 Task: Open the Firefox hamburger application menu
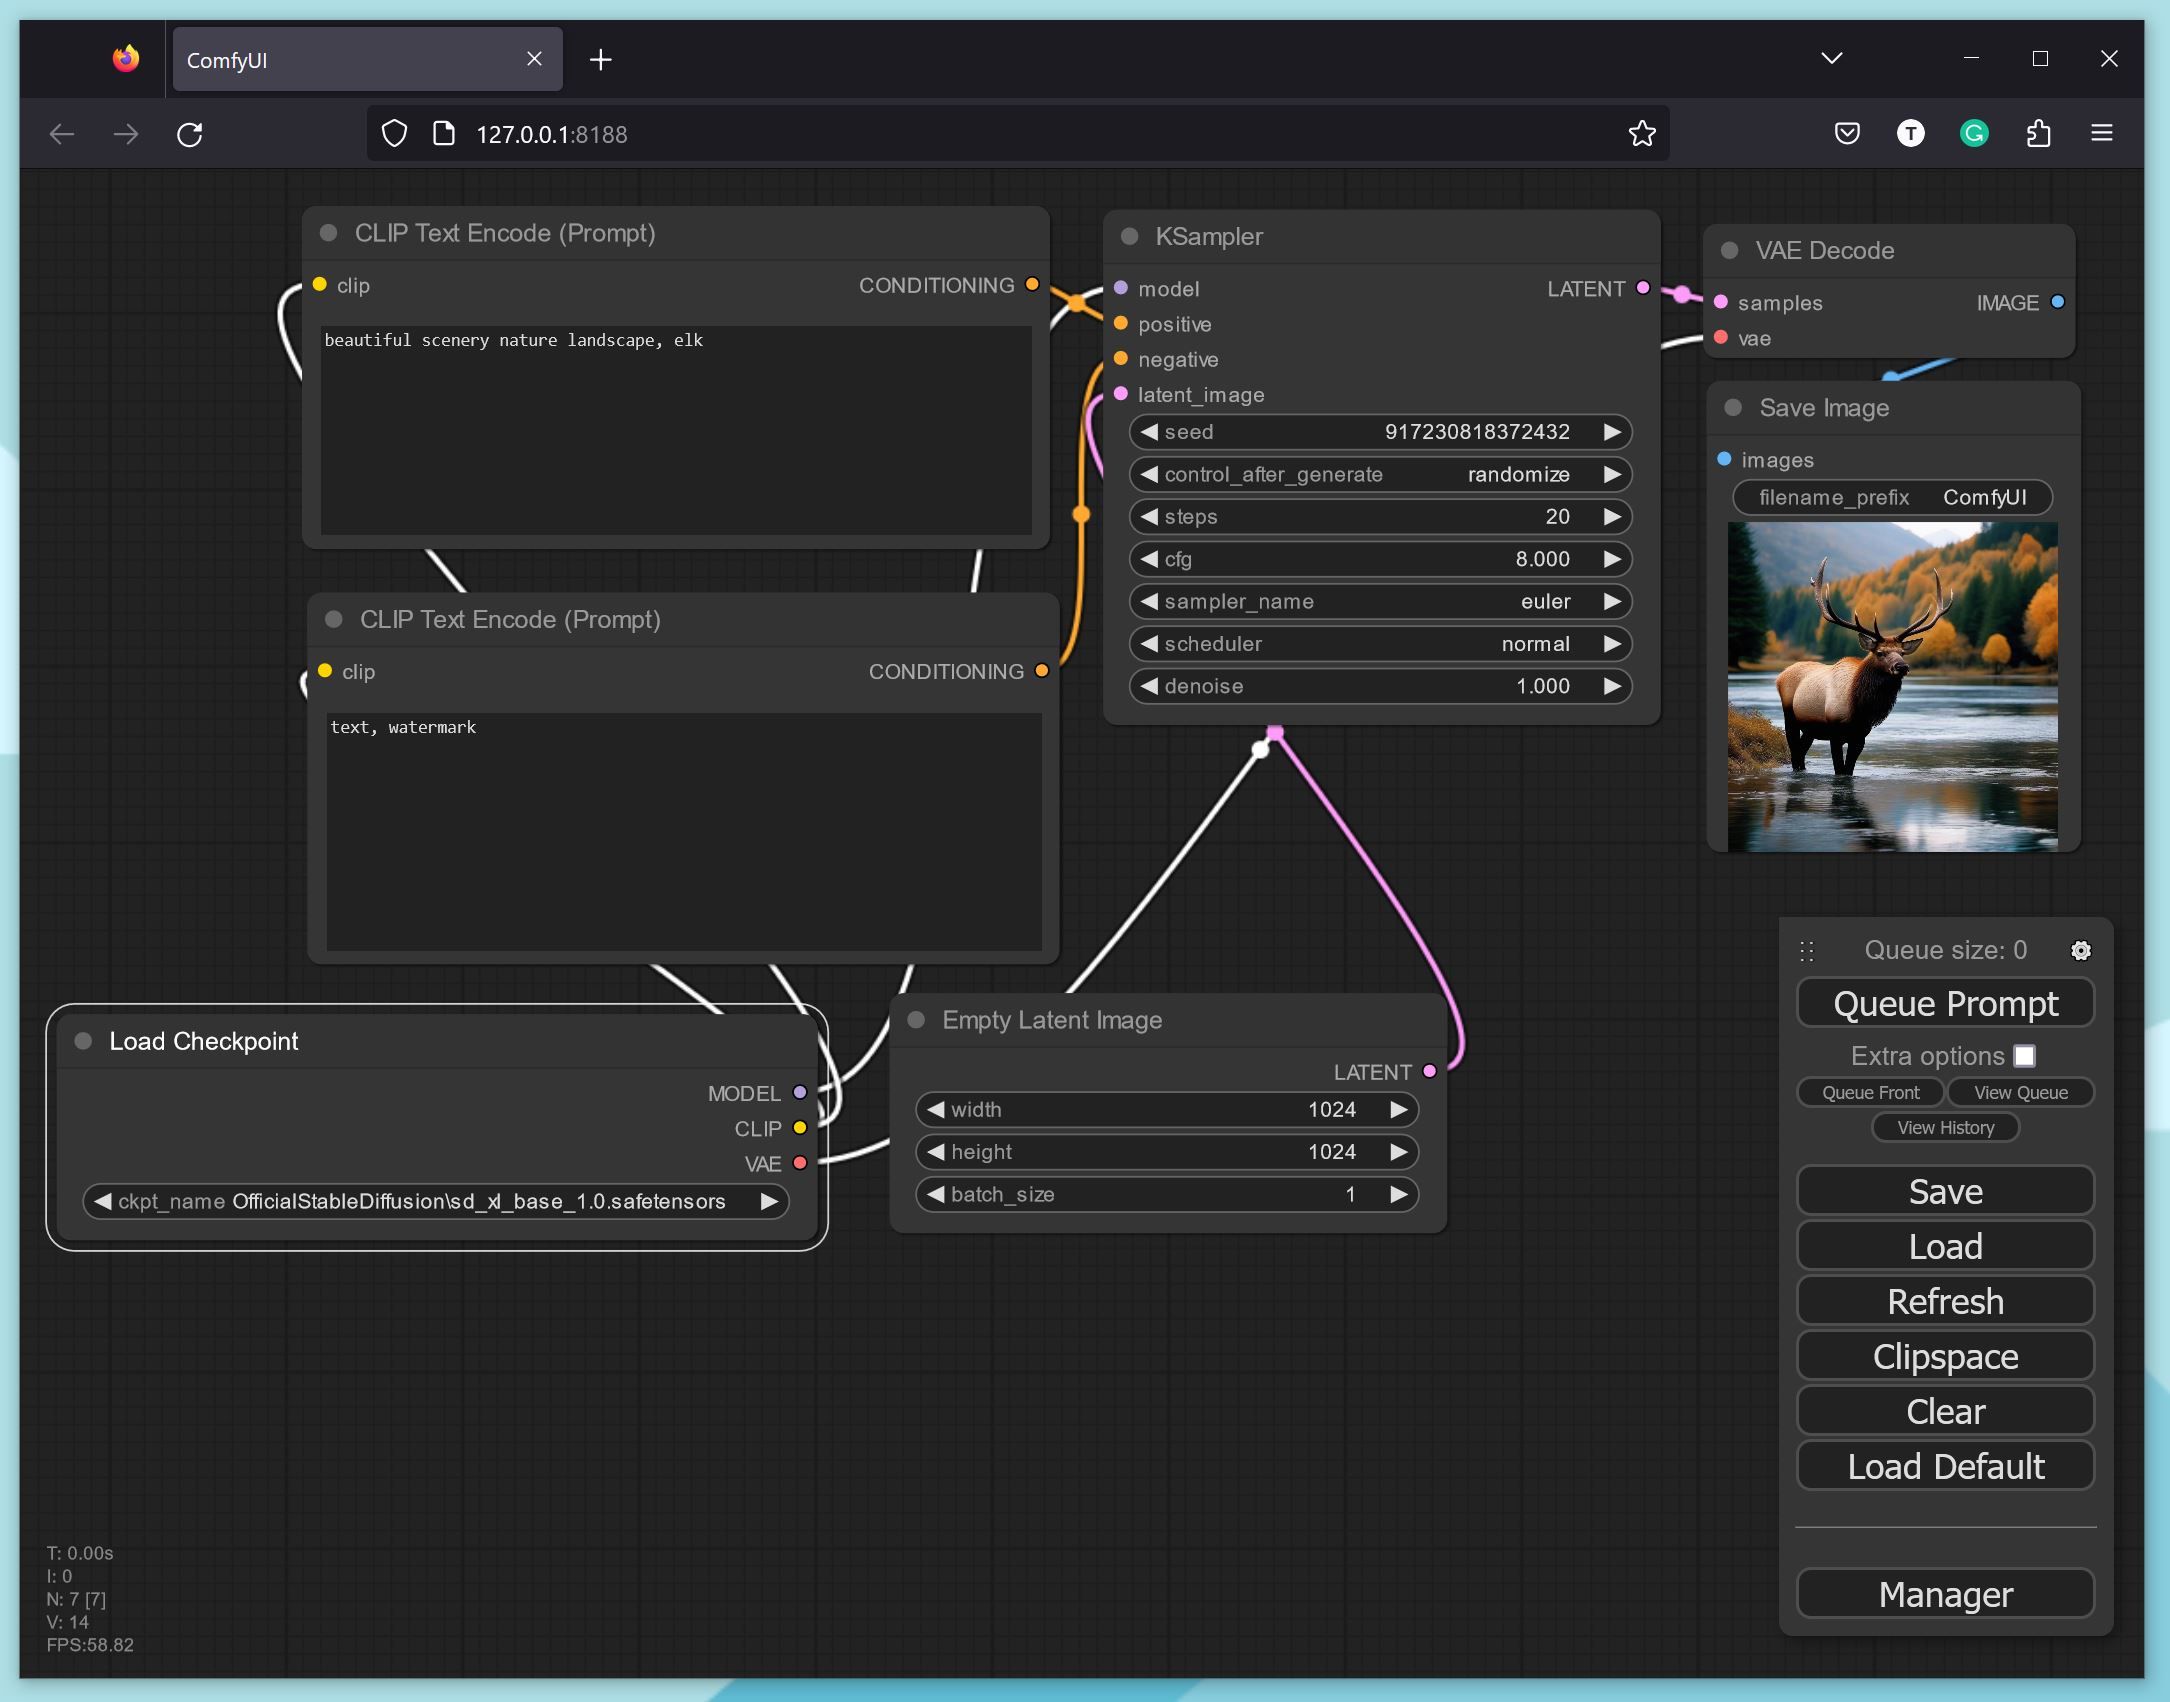2101,134
